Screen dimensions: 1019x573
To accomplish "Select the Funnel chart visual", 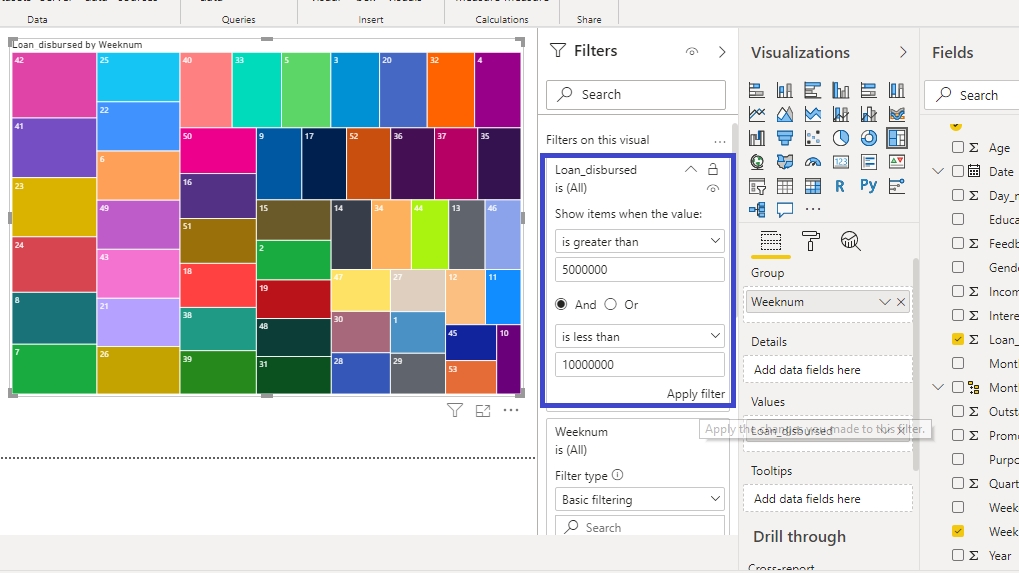I will click(785, 137).
